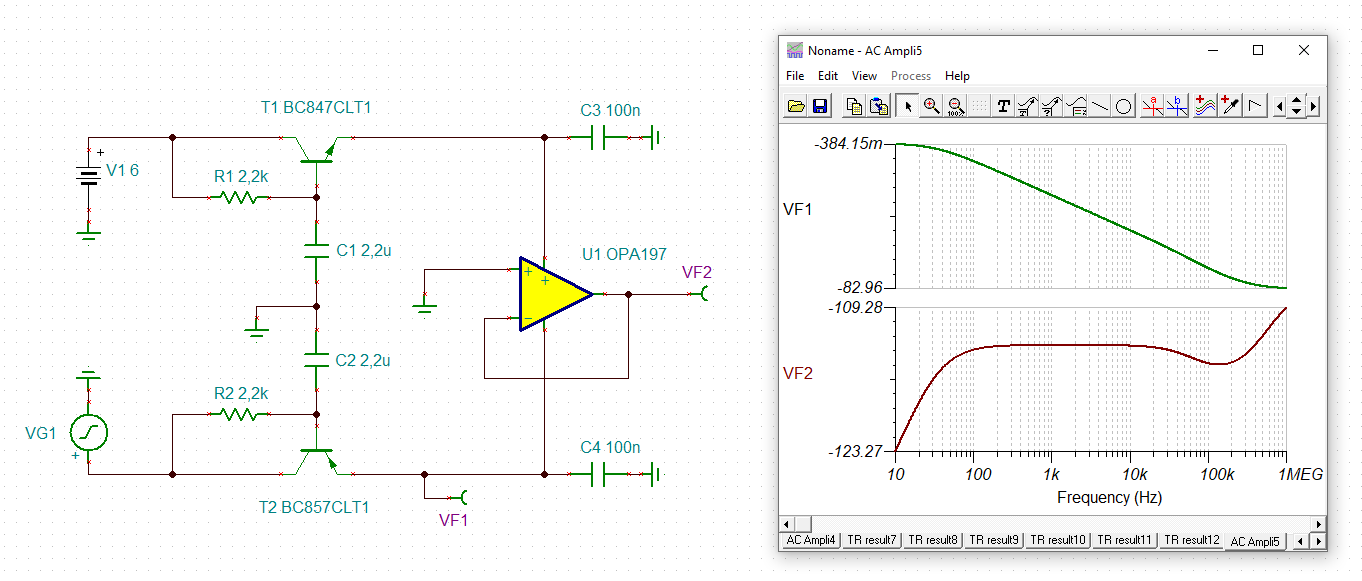Open the Process menu

click(x=911, y=75)
